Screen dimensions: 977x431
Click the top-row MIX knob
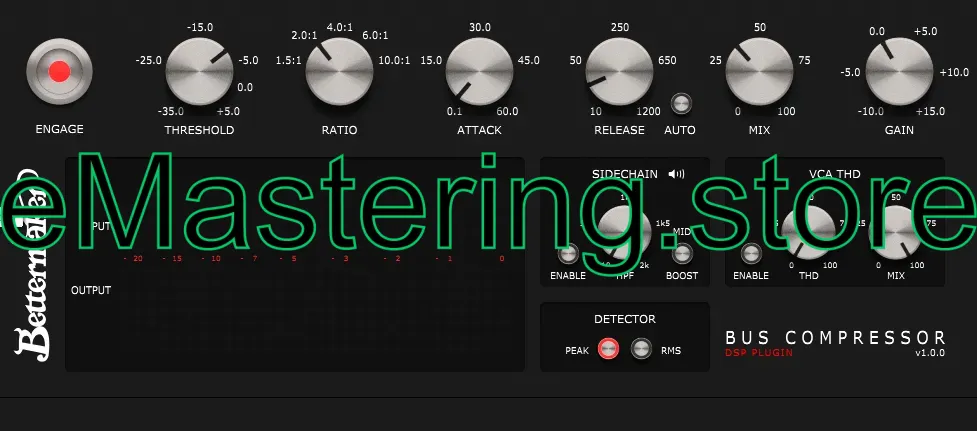click(759, 71)
